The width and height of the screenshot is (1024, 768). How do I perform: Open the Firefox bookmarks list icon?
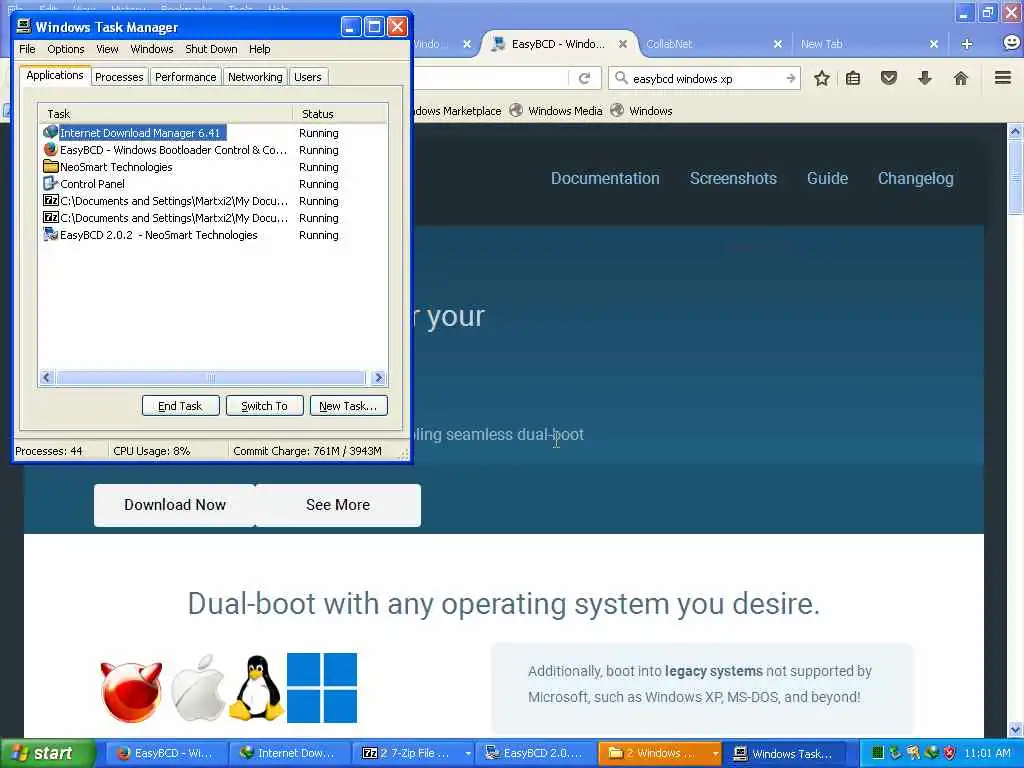[853, 78]
